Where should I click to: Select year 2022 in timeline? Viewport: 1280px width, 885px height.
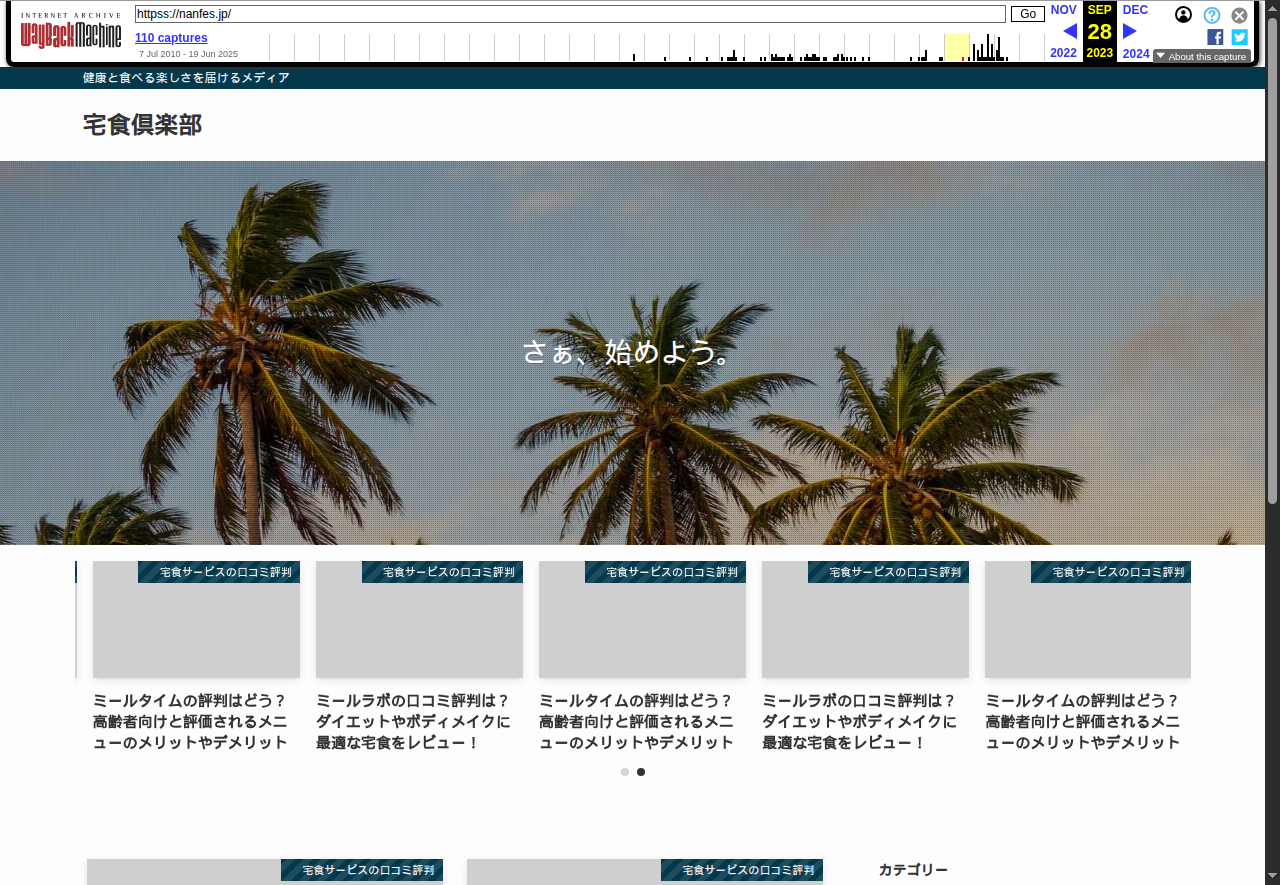(x=1063, y=53)
